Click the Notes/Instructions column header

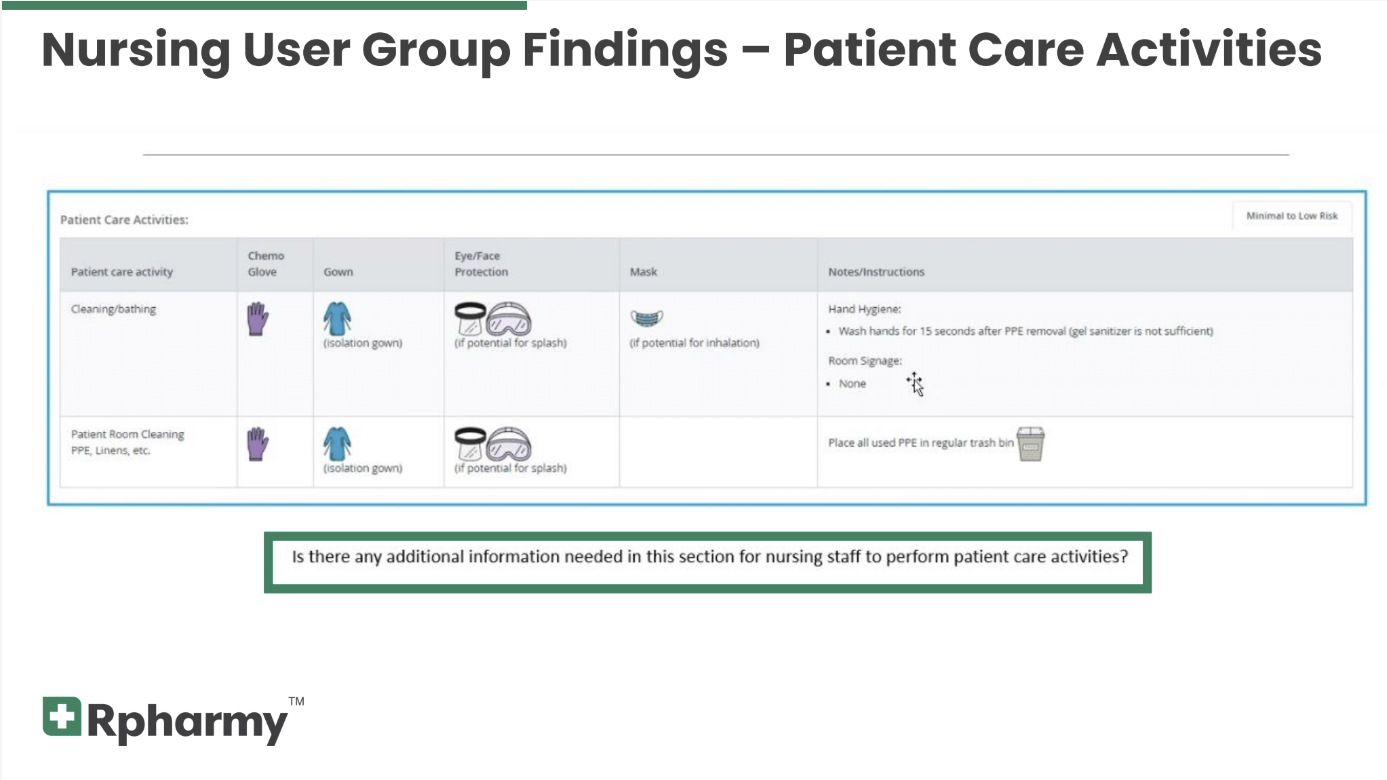876,272
